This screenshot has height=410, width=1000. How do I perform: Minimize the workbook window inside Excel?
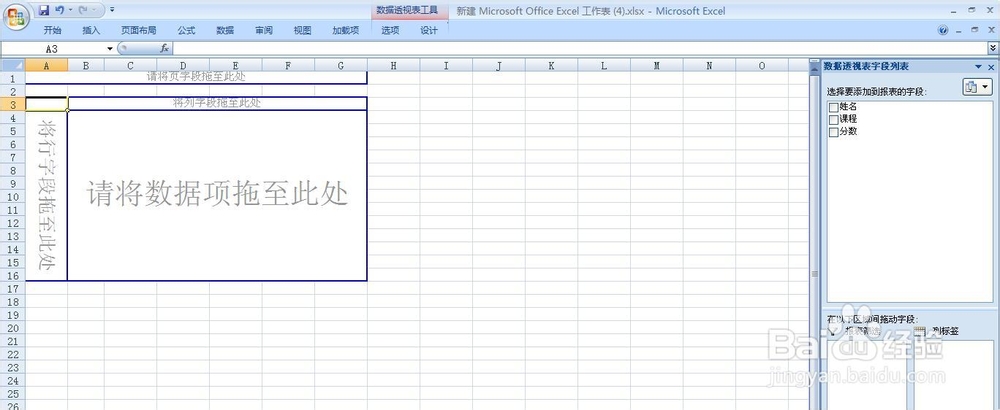click(959, 30)
